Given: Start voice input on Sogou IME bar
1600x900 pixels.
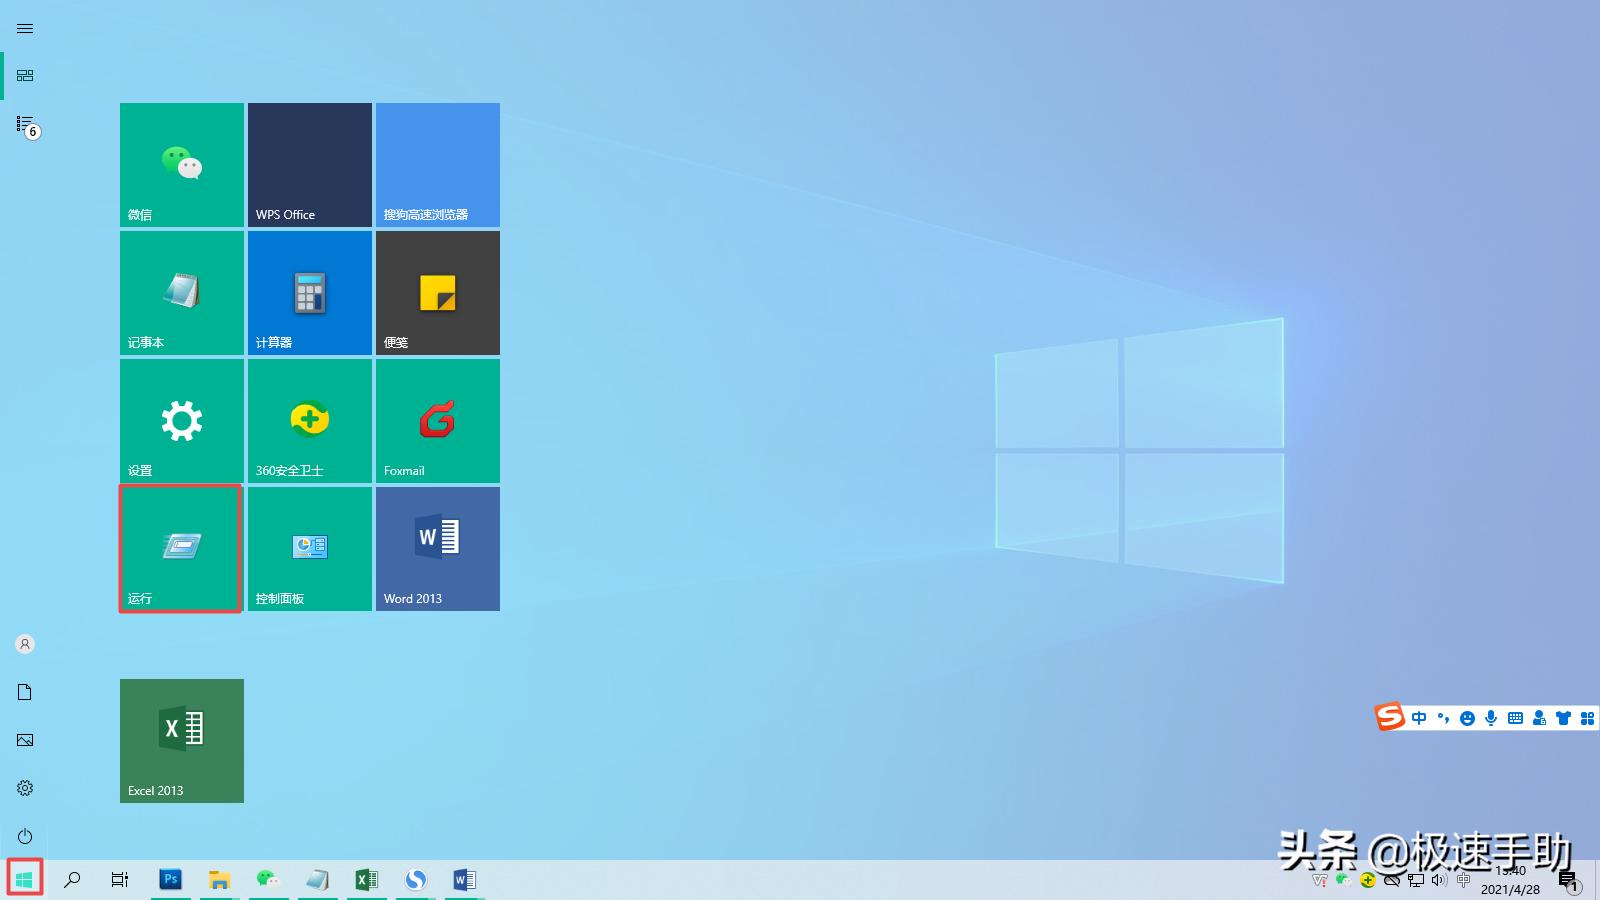Looking at the screenshot, I should pos(1491,718).
